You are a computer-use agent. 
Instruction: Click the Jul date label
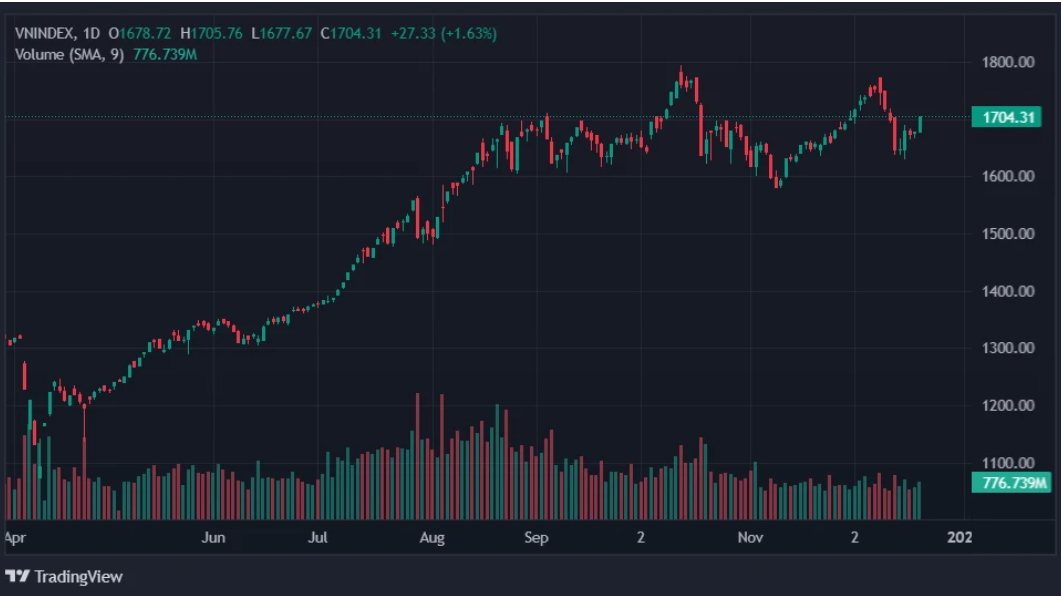tap(318, 538)
